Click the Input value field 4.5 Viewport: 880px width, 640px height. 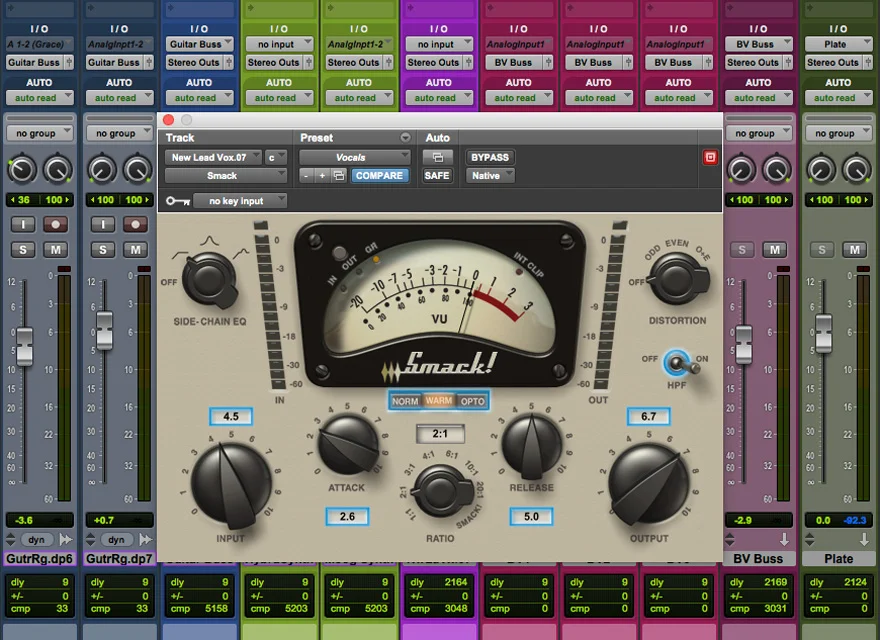[x=231, y=417]
